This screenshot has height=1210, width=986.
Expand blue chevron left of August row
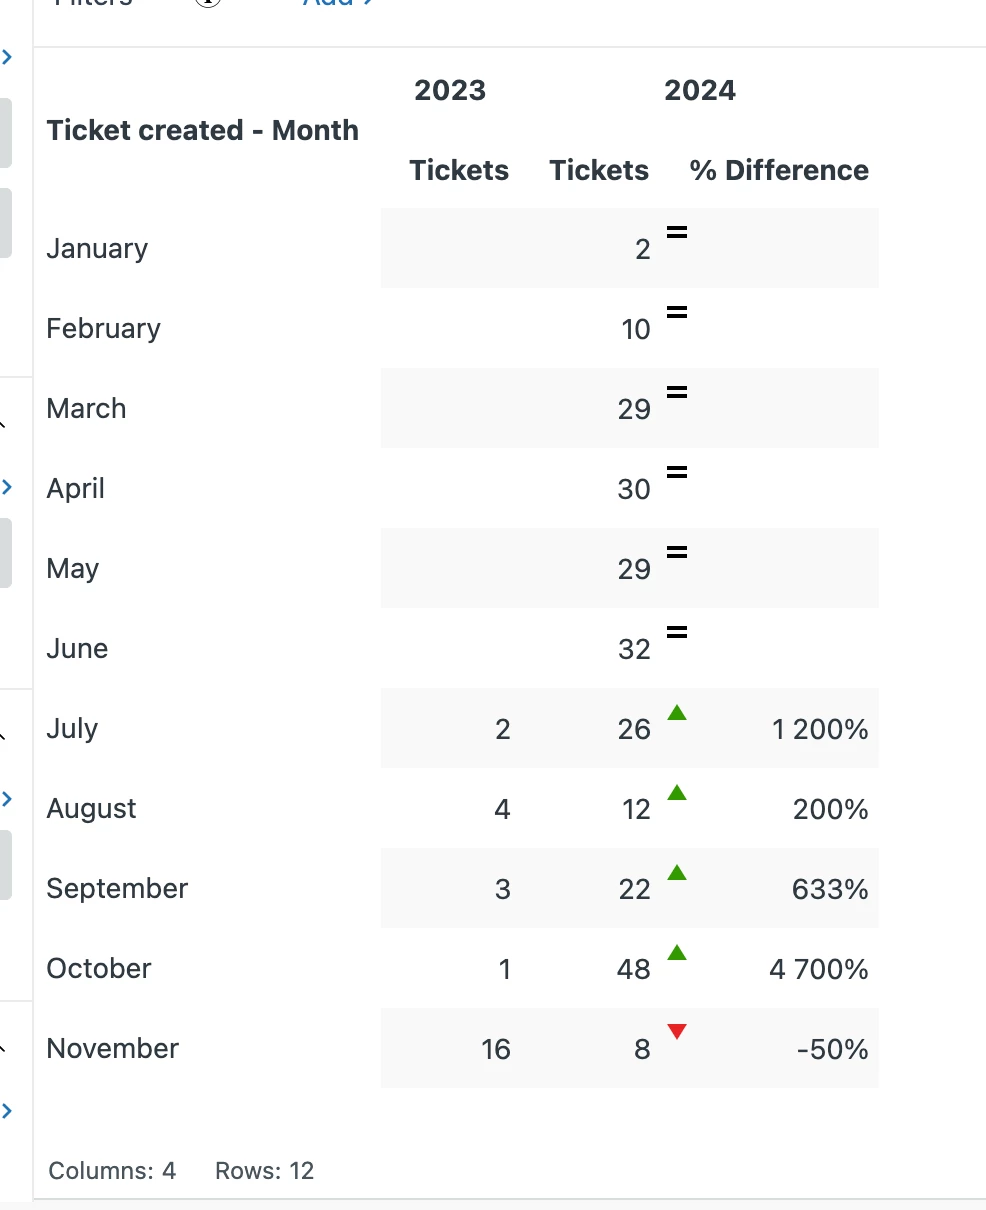coord(8,798)
